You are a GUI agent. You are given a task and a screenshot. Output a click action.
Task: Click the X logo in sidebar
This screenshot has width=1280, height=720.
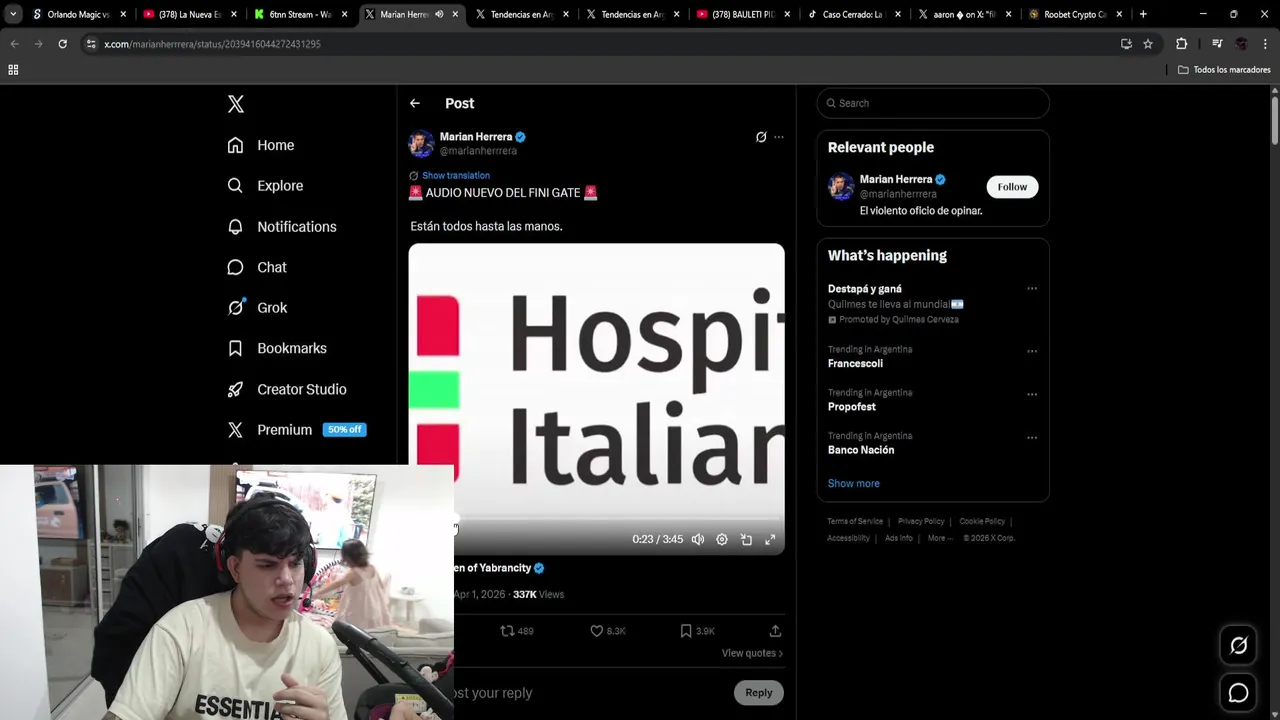tap(236, 104)
